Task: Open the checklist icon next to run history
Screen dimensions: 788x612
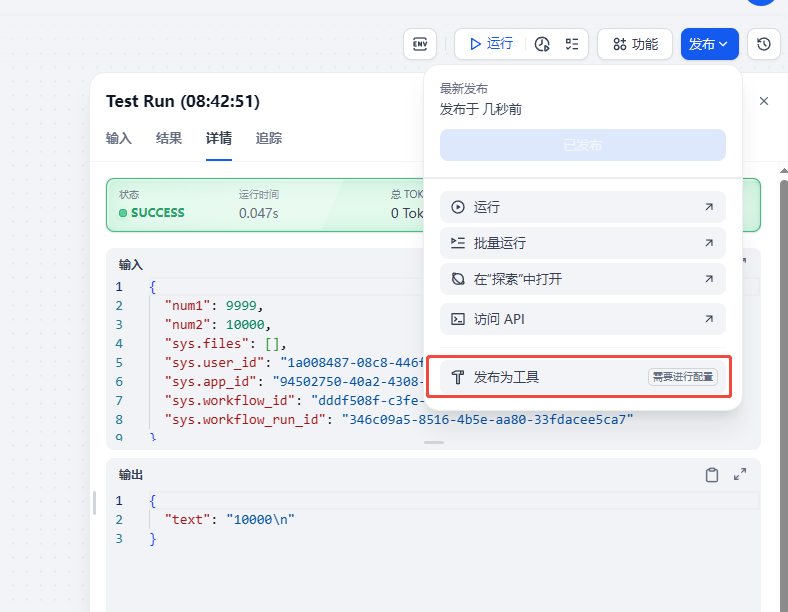Action: [x=572, y=44]
